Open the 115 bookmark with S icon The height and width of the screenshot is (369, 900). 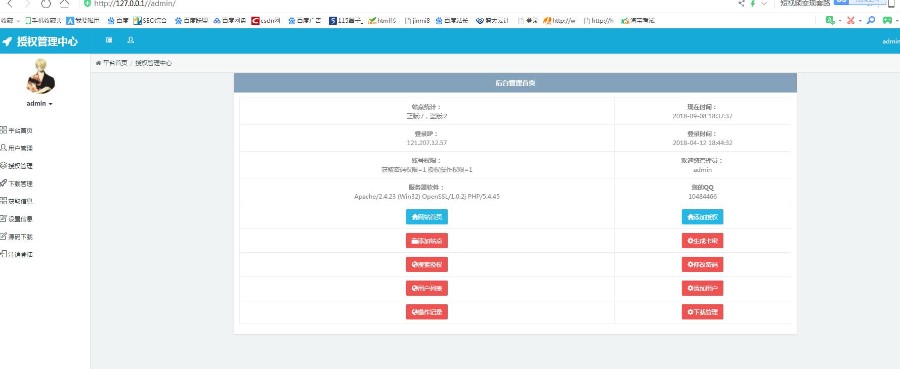[x=346, y=21]
